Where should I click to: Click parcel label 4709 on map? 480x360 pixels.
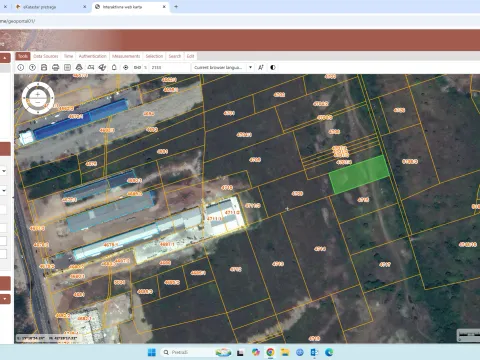point(297,193)
